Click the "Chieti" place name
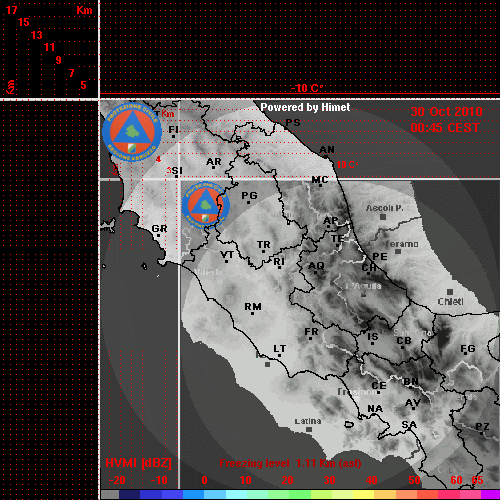500x500 pixels. click(x=450, y=302)
